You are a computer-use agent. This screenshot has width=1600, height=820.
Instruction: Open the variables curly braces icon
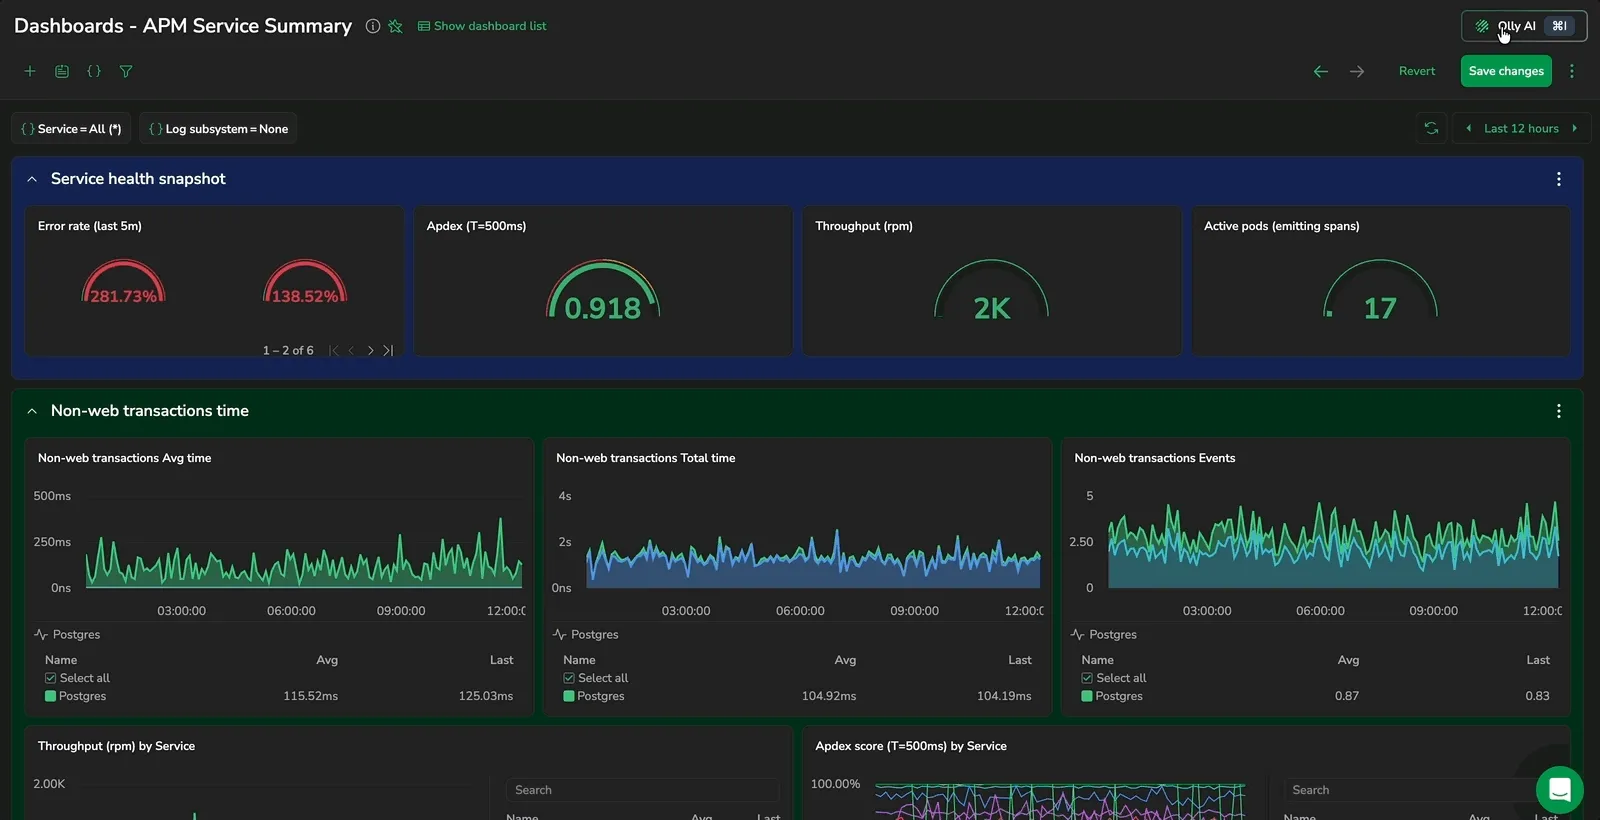pyautogui.click(x=94, y=71)
